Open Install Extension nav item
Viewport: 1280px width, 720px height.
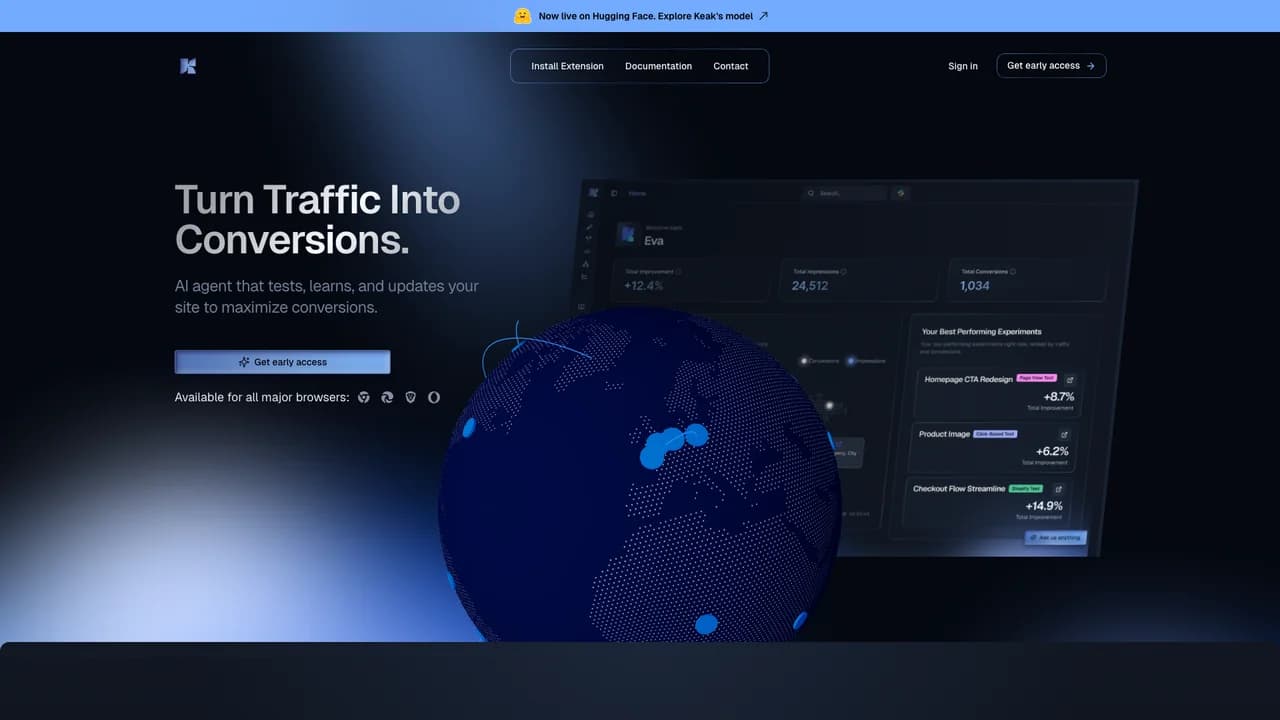[567, 66]
